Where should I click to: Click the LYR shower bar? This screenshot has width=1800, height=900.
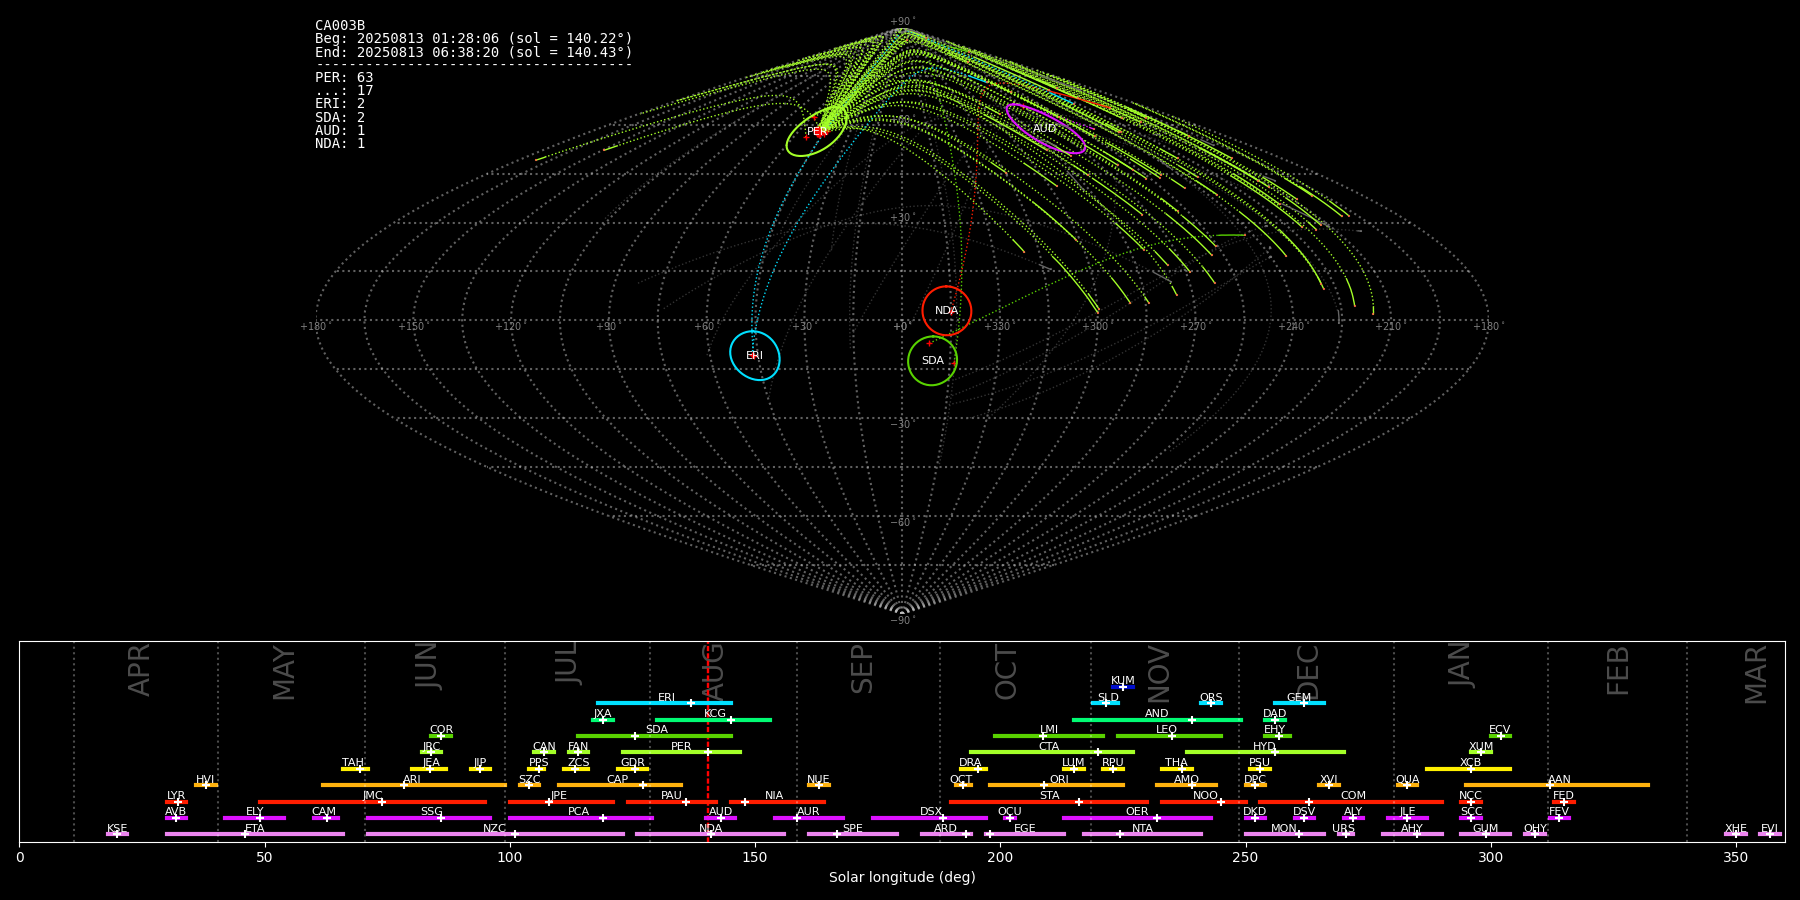coord(176,802)
